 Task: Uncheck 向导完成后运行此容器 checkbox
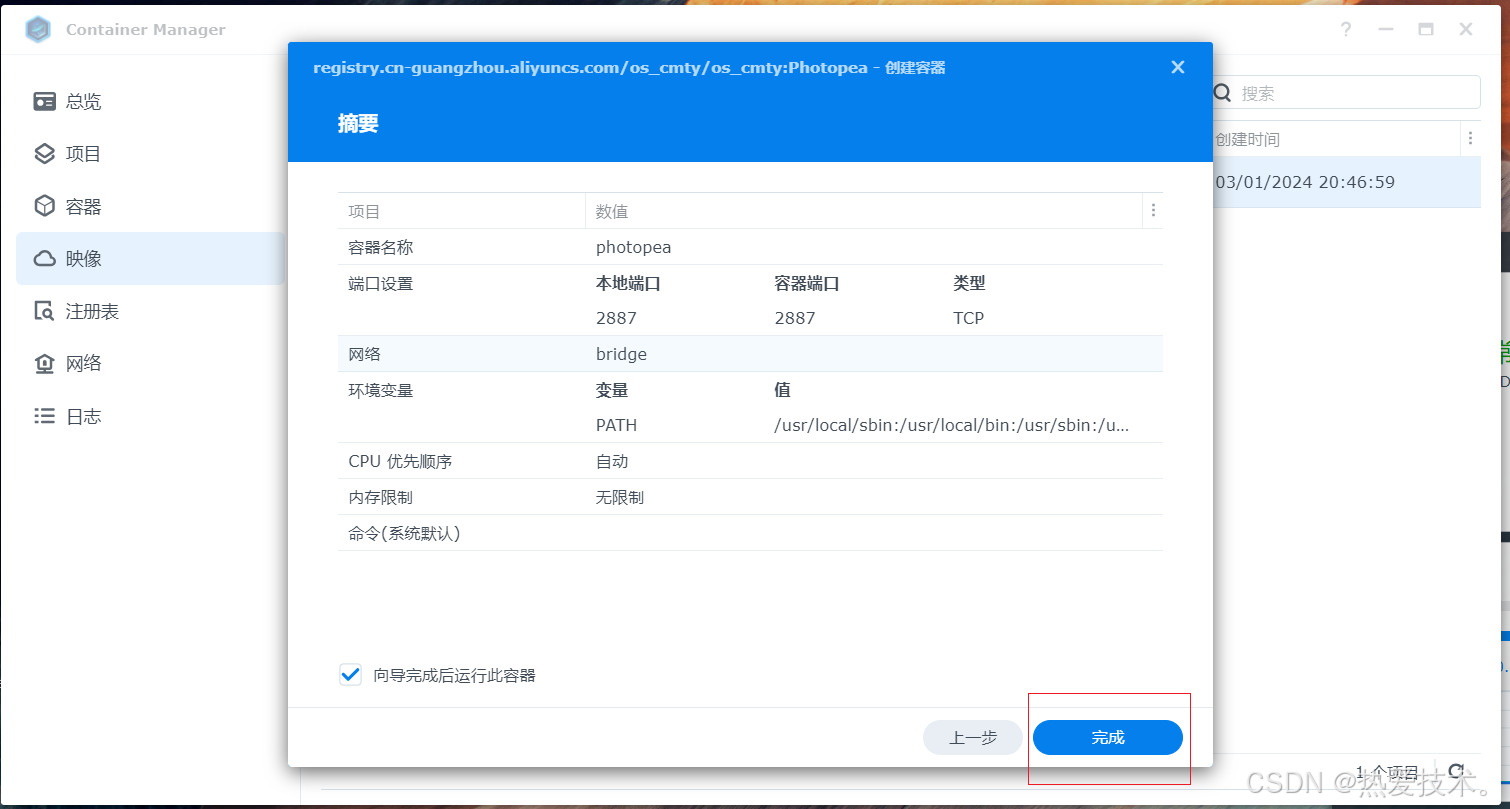350,674
